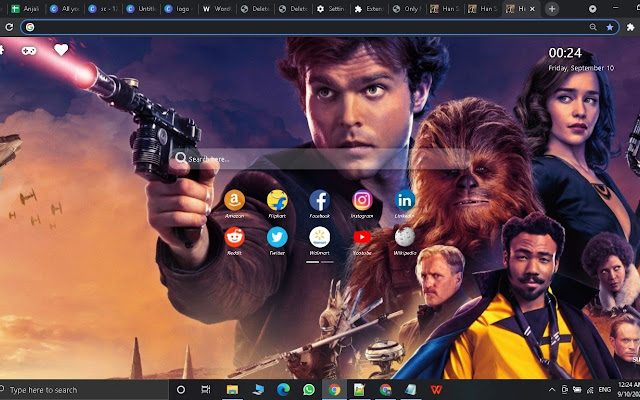
Task: Click the Windows taskbar search box
Action: (x=84, y=390)
